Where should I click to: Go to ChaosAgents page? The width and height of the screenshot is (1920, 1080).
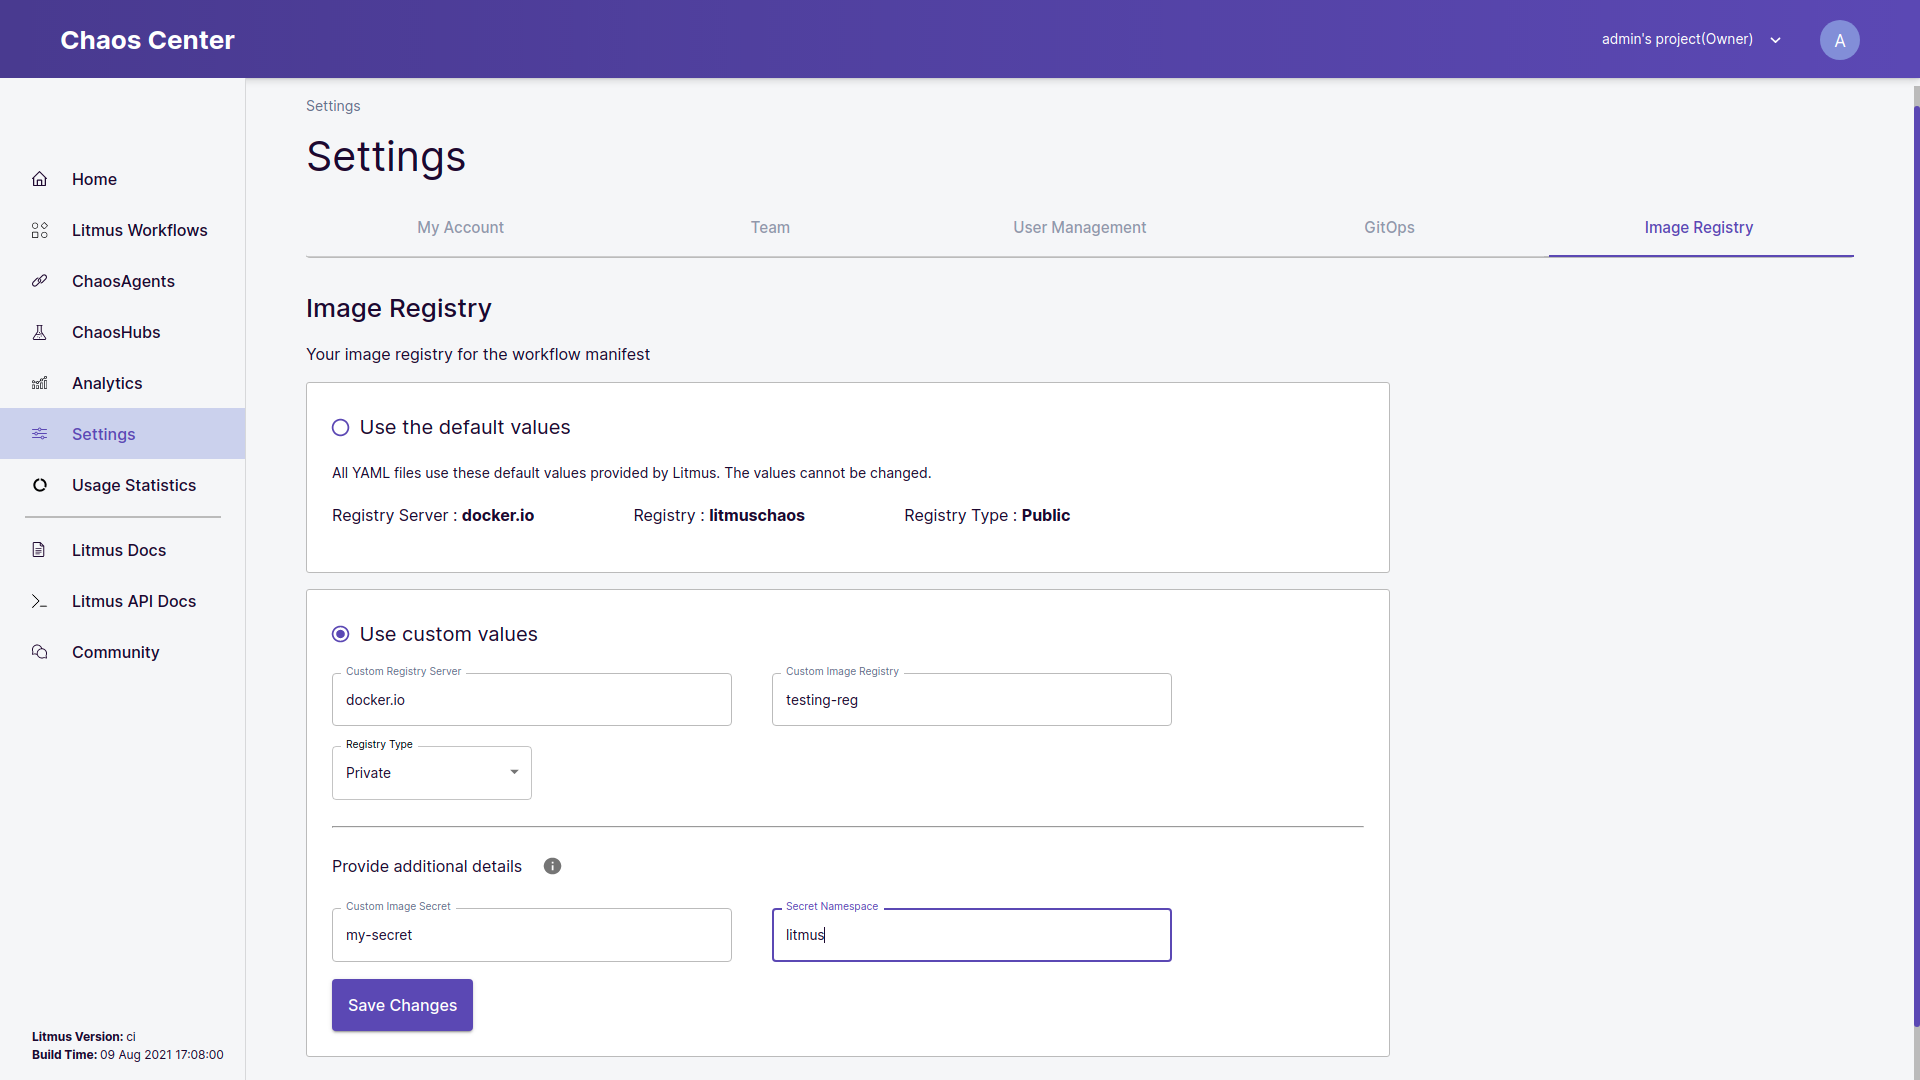pos(123,281)
